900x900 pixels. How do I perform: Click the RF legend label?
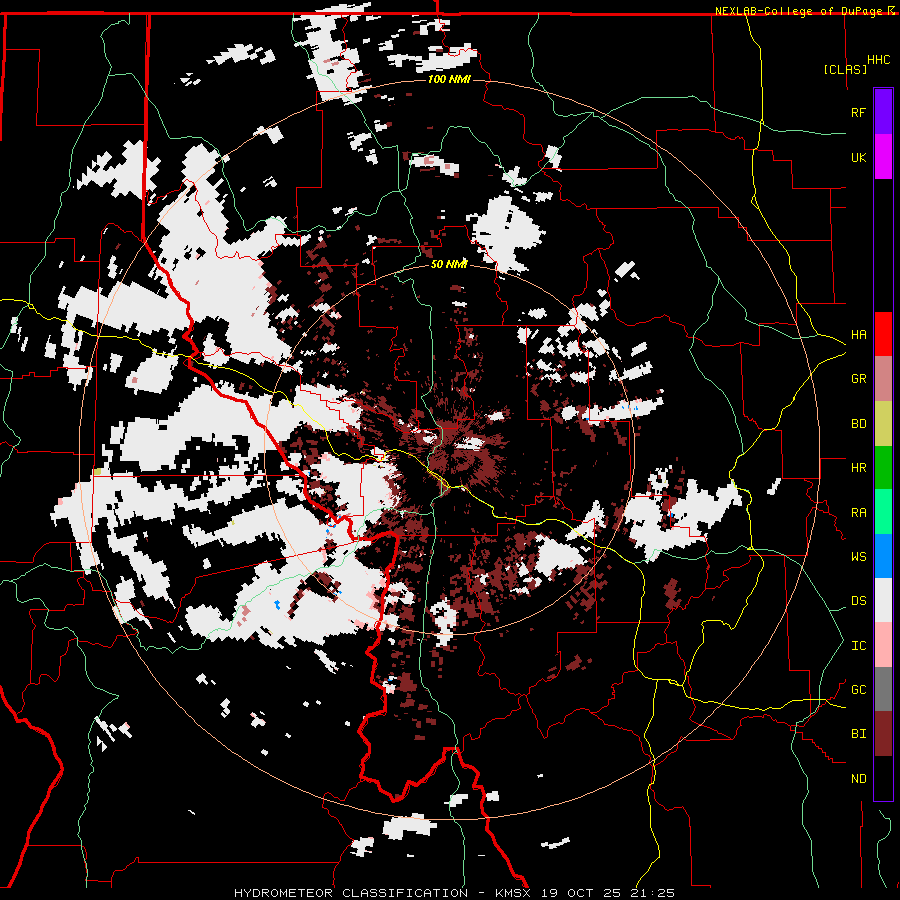click(x=858, y=112)
